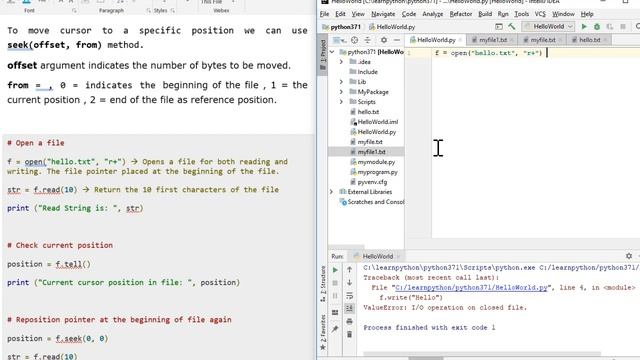Select HelloWorld.iml in the project tree

coord(374,122)
